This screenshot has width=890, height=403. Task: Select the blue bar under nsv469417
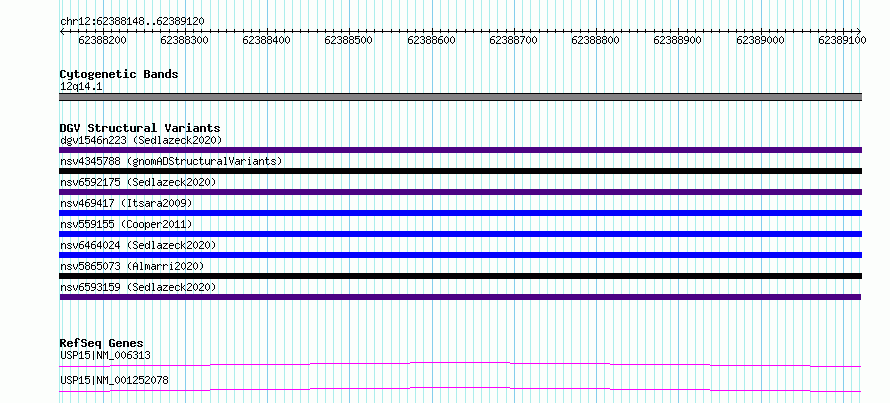pos(460,213)
